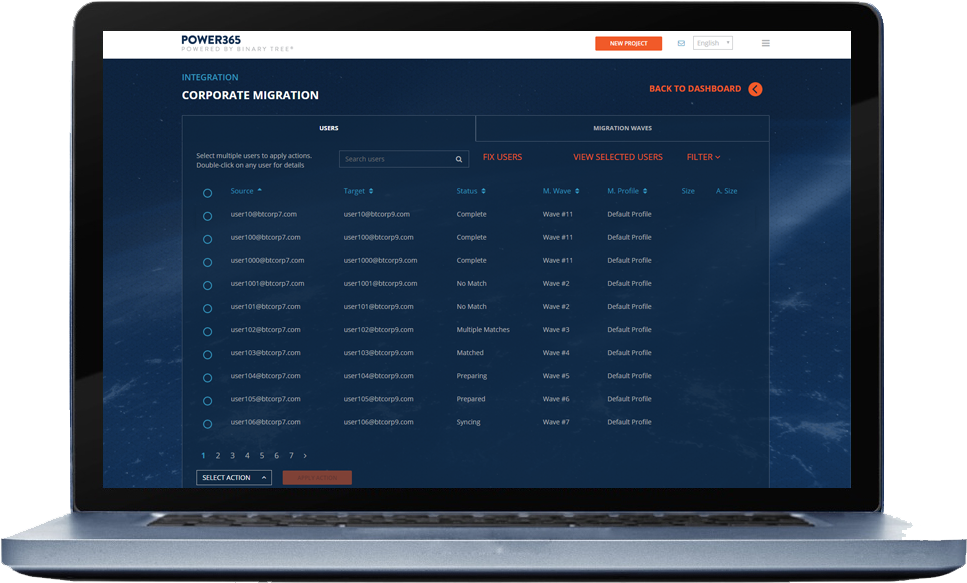
Task: Open the Select Action dropdown
Action: click(234, 478)
